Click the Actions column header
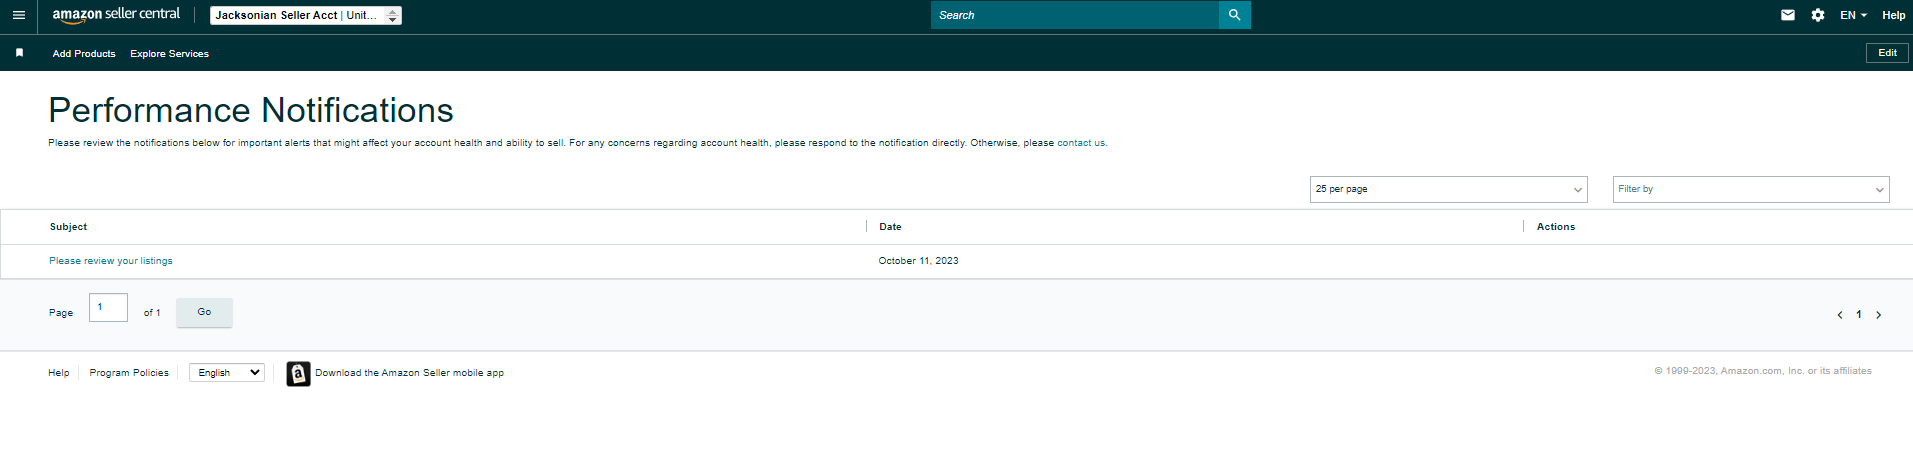Image resolution: width=1913 pixels, height=455 pixels. [1556, 227]
